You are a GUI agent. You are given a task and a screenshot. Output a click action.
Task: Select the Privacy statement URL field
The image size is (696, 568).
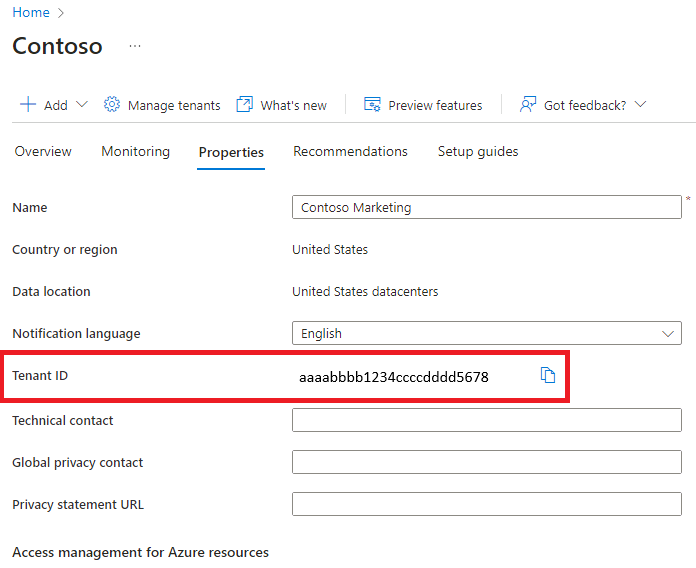coord(486,505)
